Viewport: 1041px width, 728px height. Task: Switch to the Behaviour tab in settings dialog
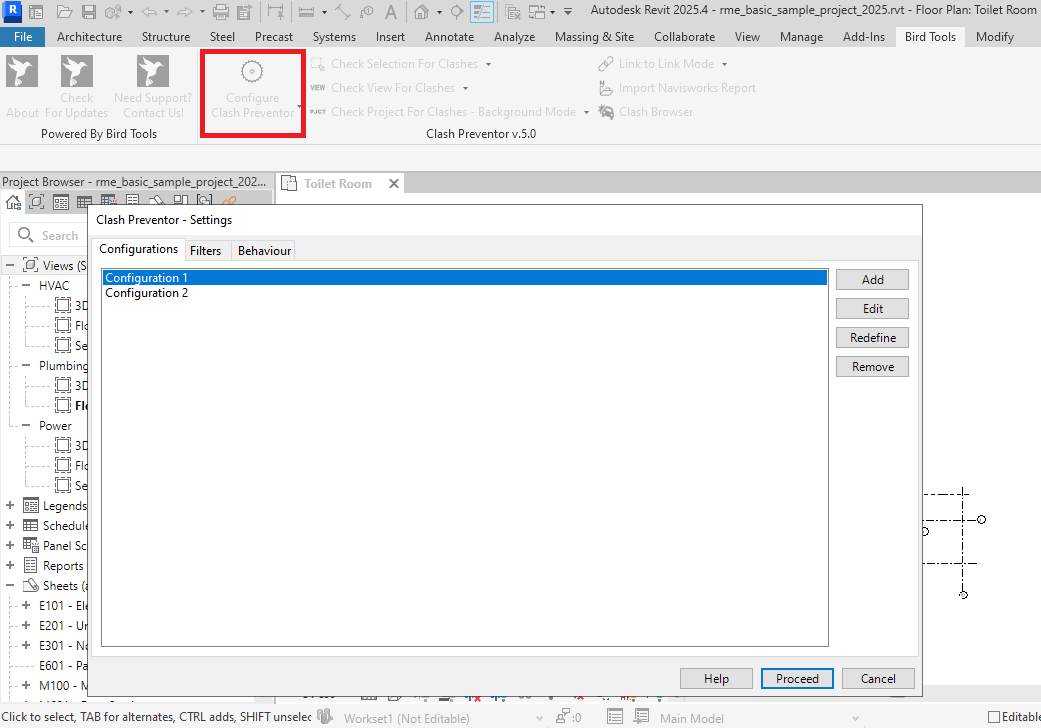(x=264, y=251)
